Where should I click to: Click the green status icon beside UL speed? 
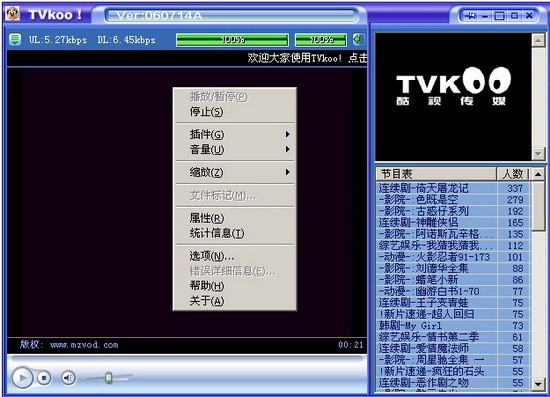tap(15, 39)
